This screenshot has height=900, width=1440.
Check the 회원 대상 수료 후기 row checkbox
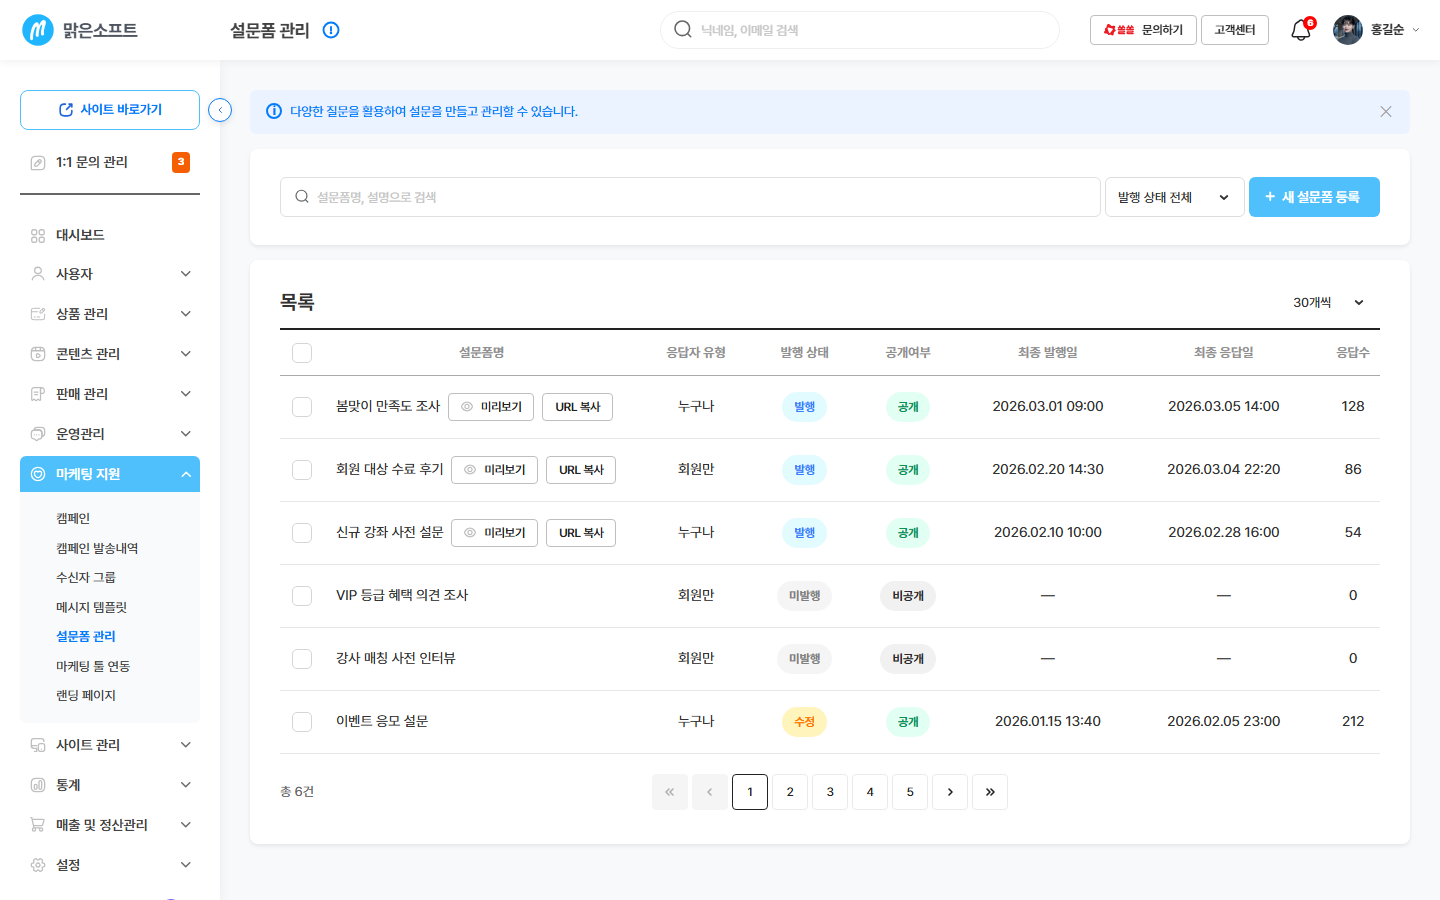pos(302,470)
